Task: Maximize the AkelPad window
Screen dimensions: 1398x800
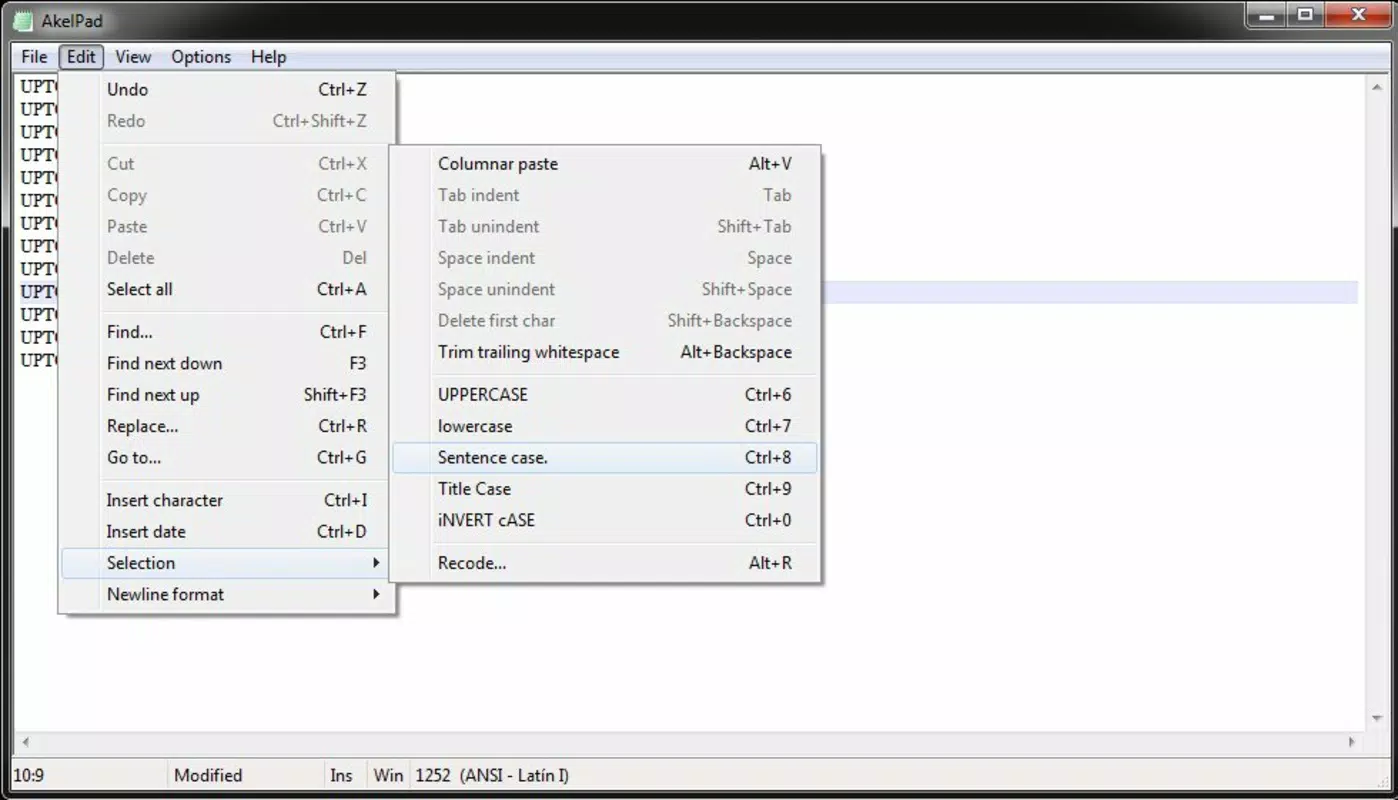Action: [1306, 15]
